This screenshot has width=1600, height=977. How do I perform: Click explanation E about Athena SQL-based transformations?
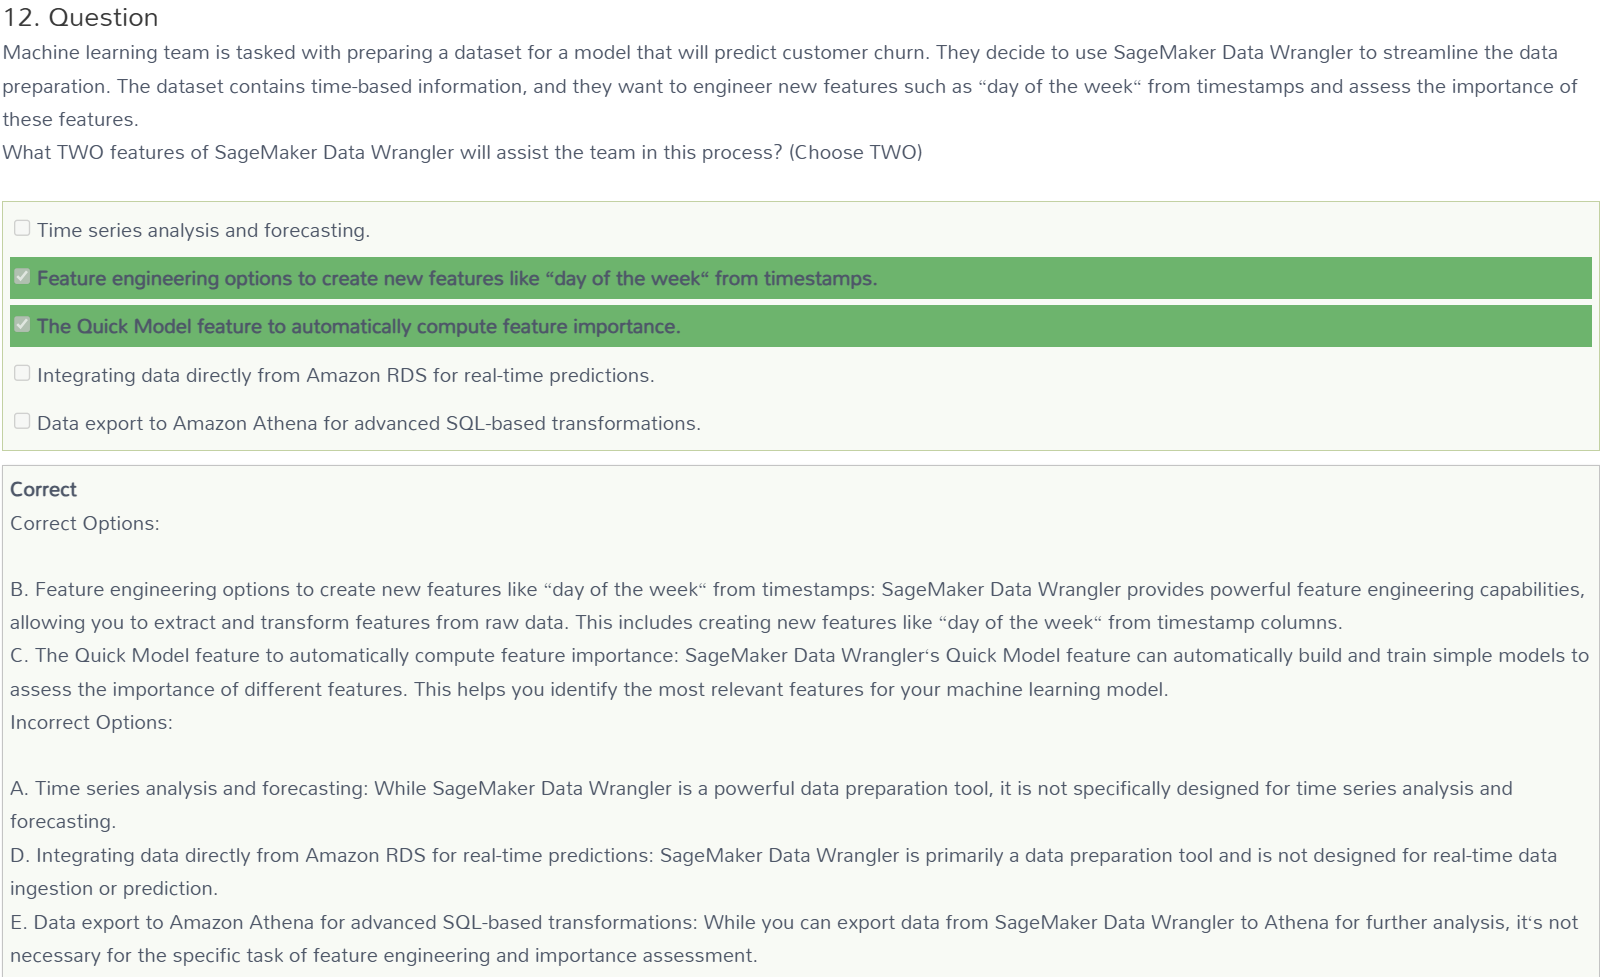pos(794,938)
